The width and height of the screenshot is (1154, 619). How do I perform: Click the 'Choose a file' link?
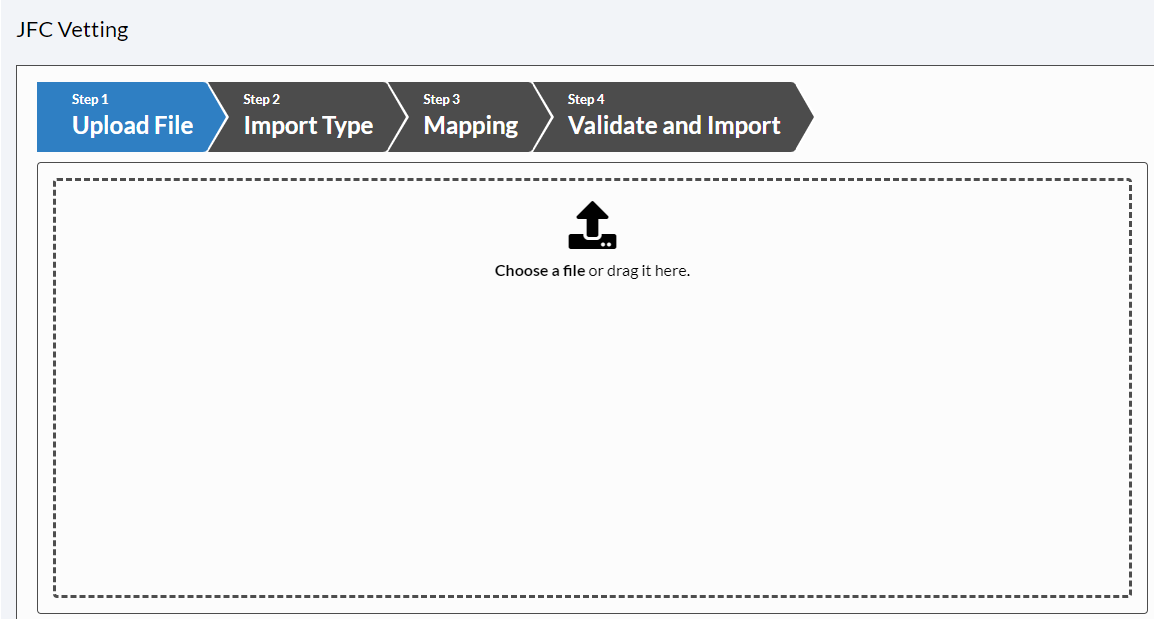pos(539,271)
